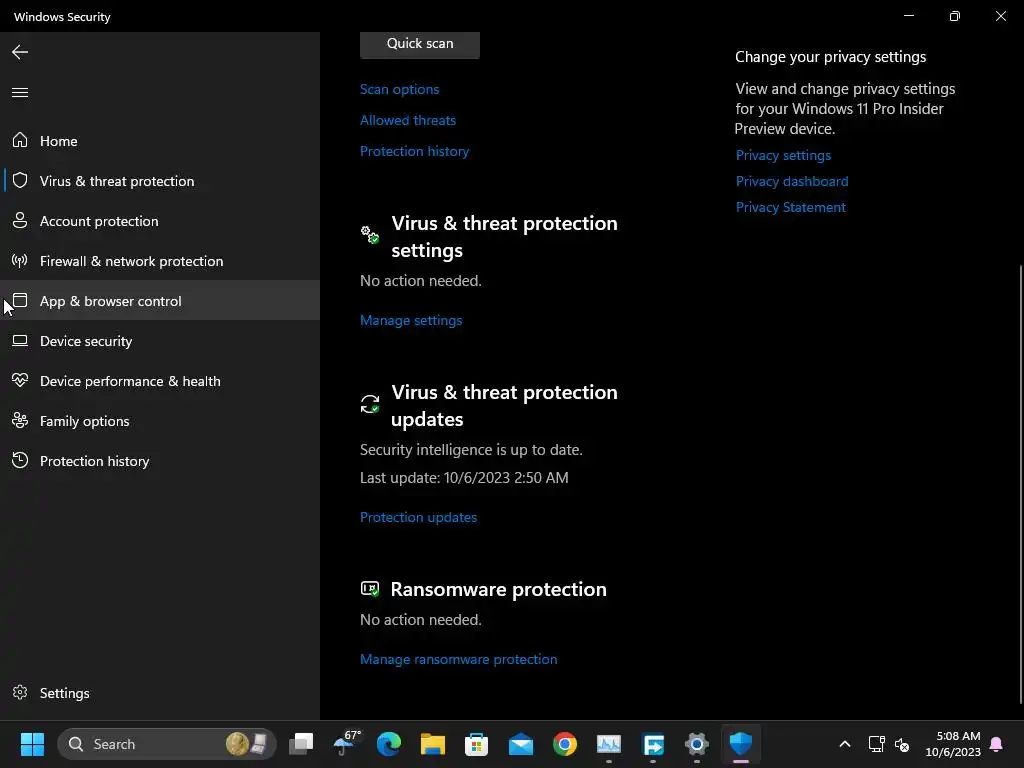Click the clock icon for Protection history
The image size is (1024, 768).
[20, 460]
